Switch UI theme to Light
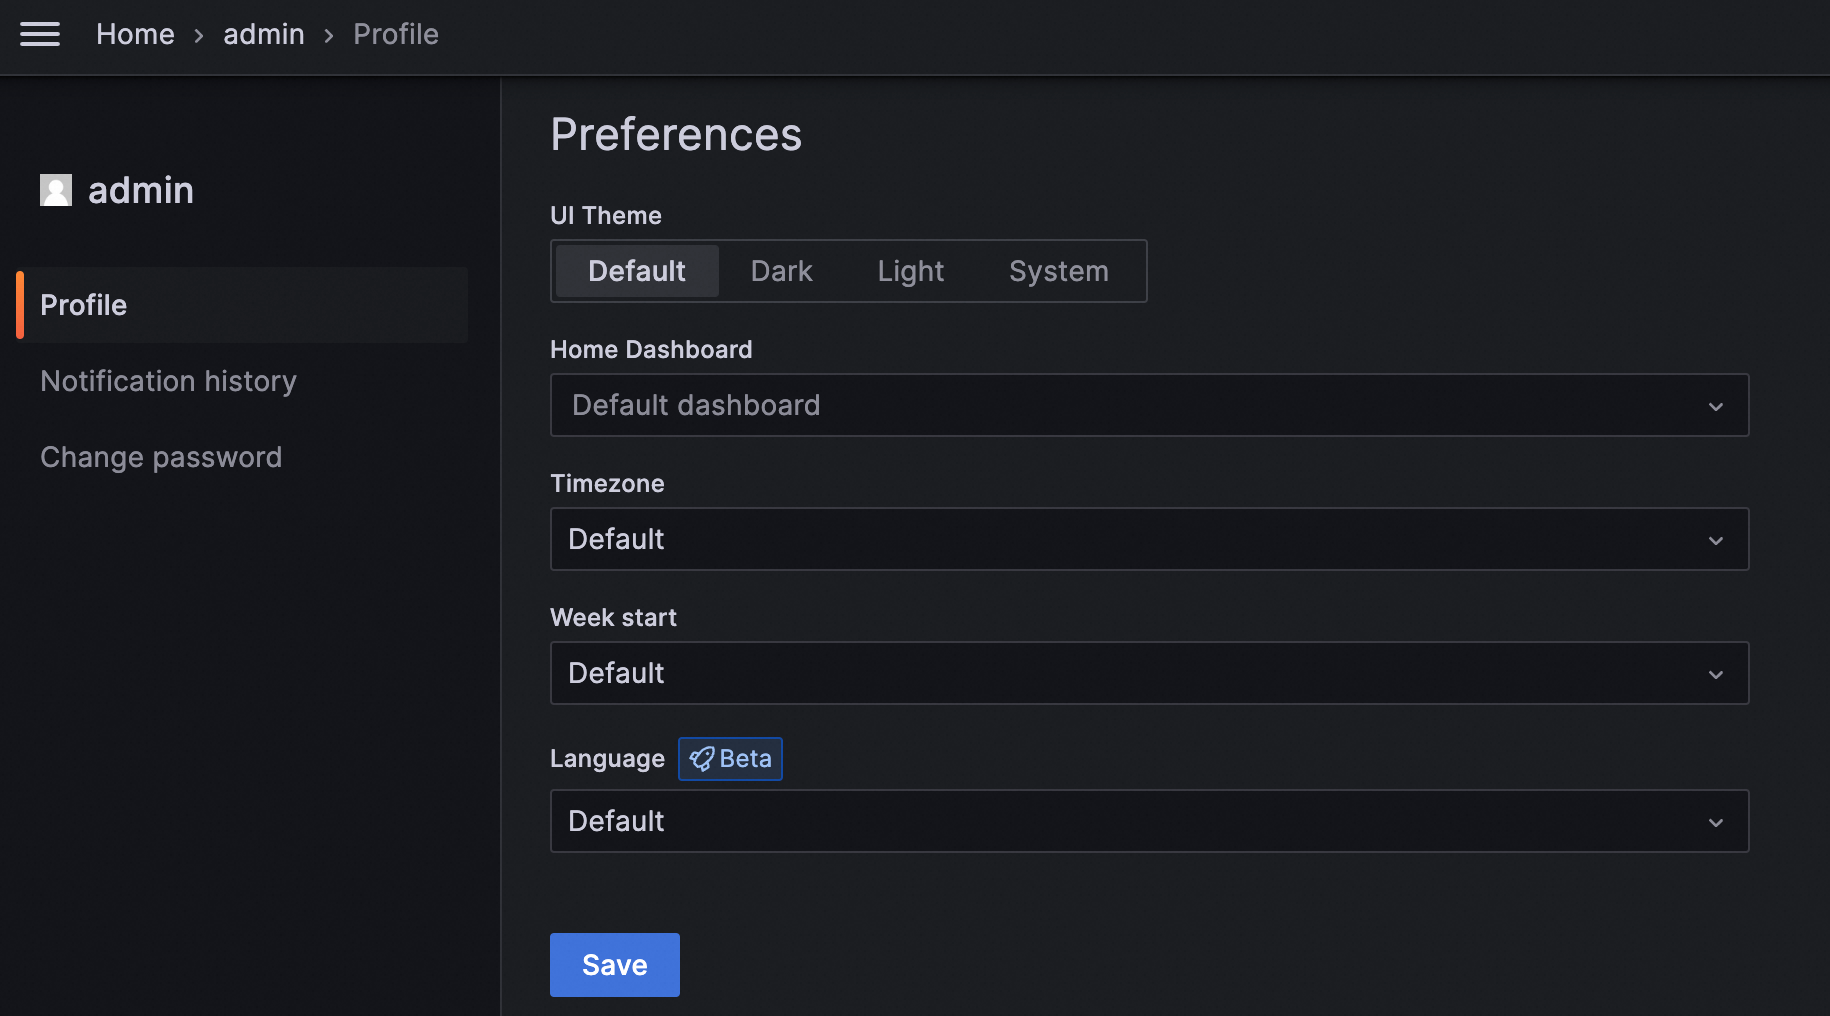The width and height of the screenshot is (1830, 1016). 910,271
